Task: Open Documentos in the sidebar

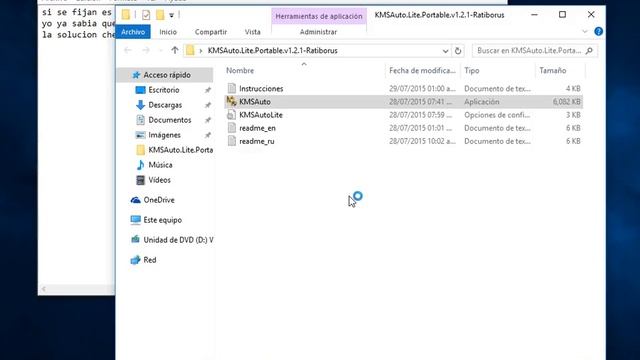Action: 169,120
